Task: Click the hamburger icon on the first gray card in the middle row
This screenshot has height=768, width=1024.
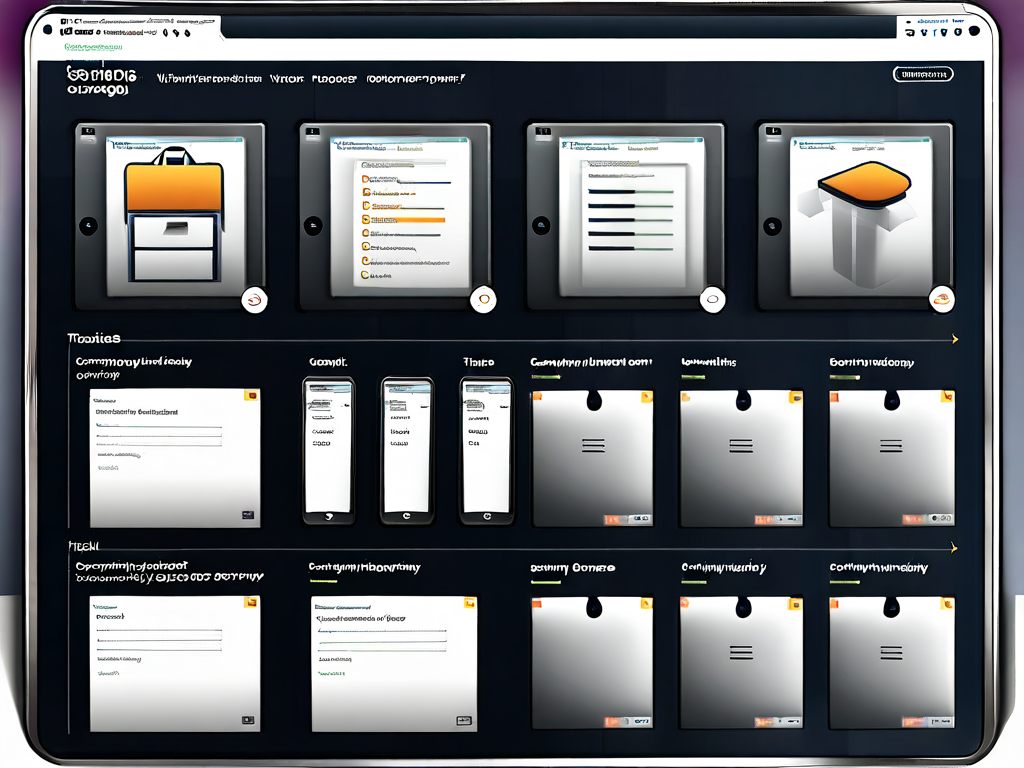Action: [593, 445]
